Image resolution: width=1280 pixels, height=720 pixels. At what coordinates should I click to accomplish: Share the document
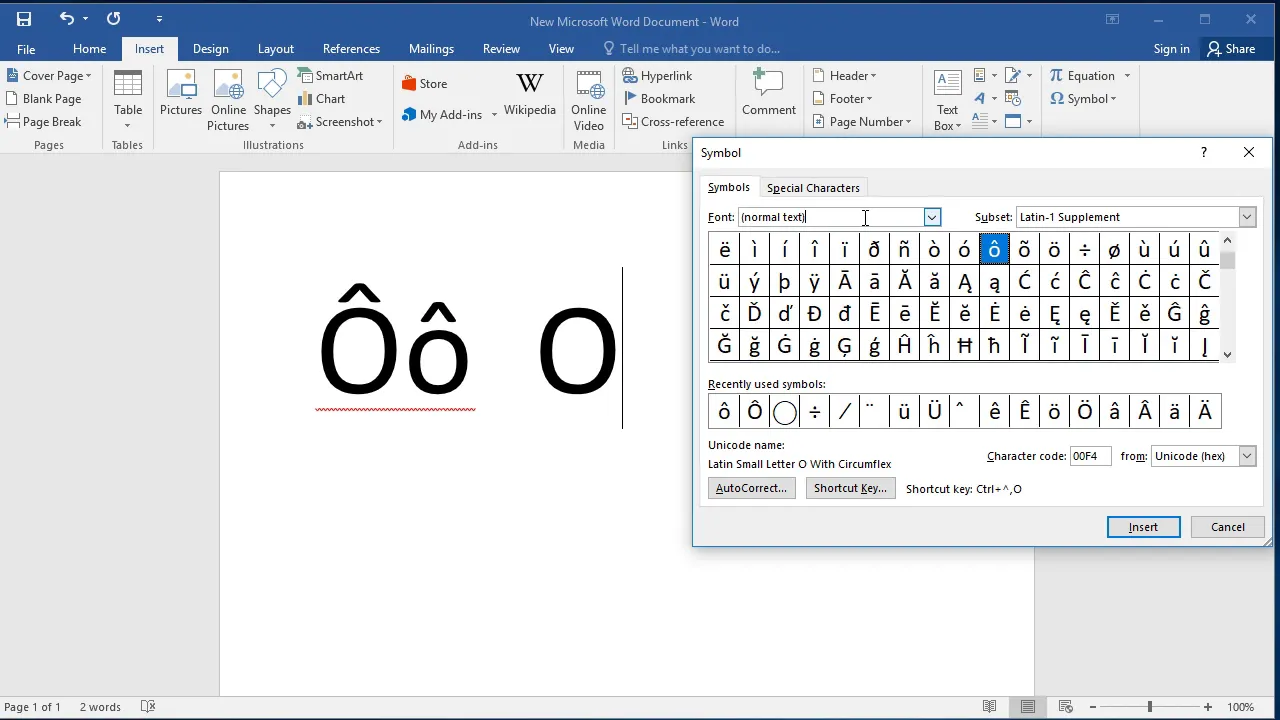click(1231, 49)
